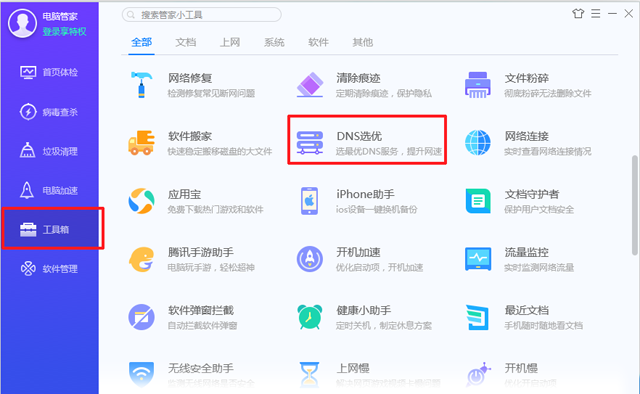Click the 文件粉碎 title text

[x=527, y=78]
